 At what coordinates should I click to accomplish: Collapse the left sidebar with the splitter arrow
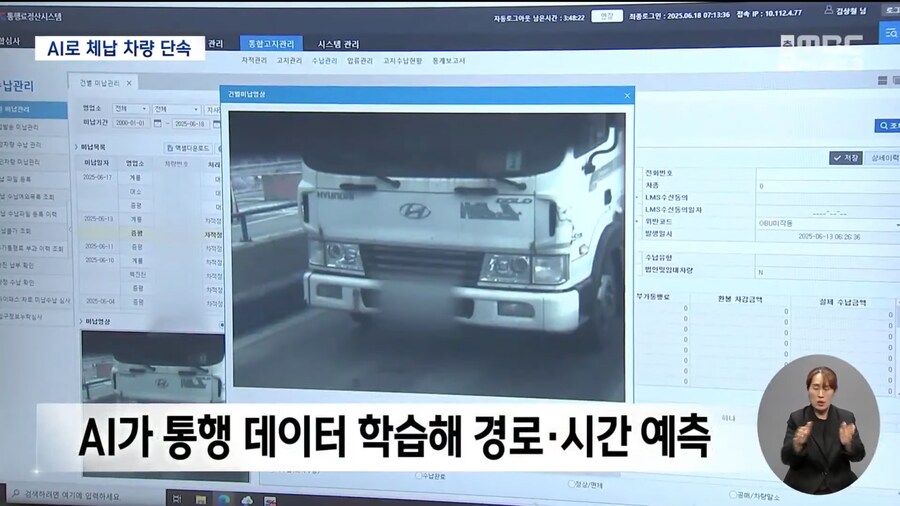click(71, 229)
